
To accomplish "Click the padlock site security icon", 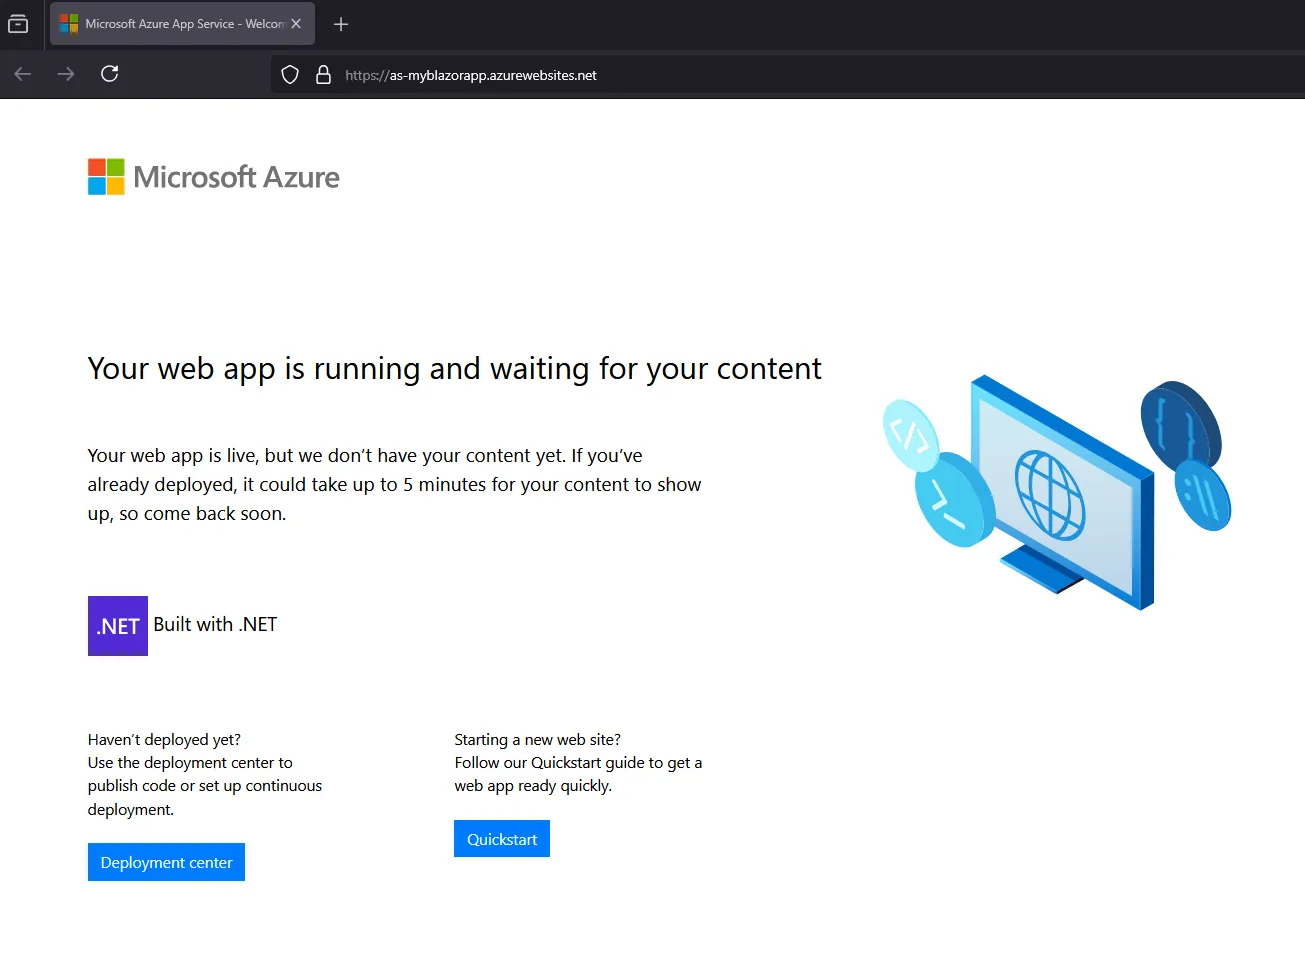I will (x=323, y=75).
